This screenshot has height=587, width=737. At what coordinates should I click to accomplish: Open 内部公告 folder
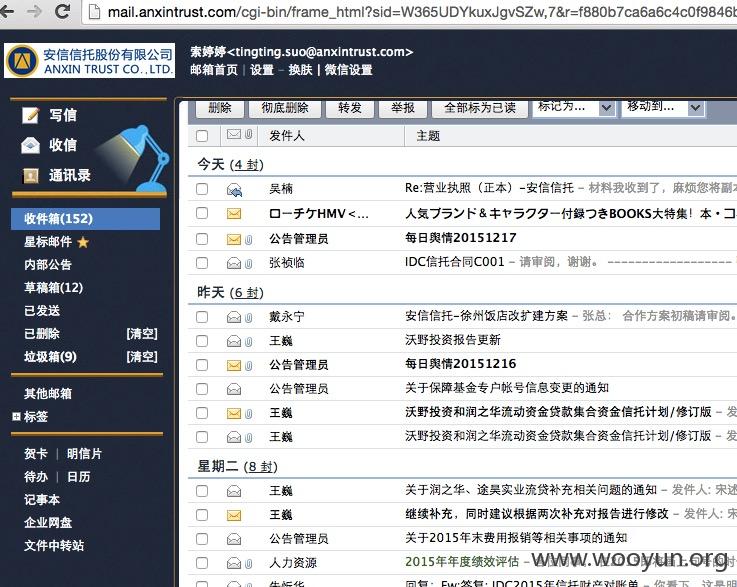(x=48, y=265)
